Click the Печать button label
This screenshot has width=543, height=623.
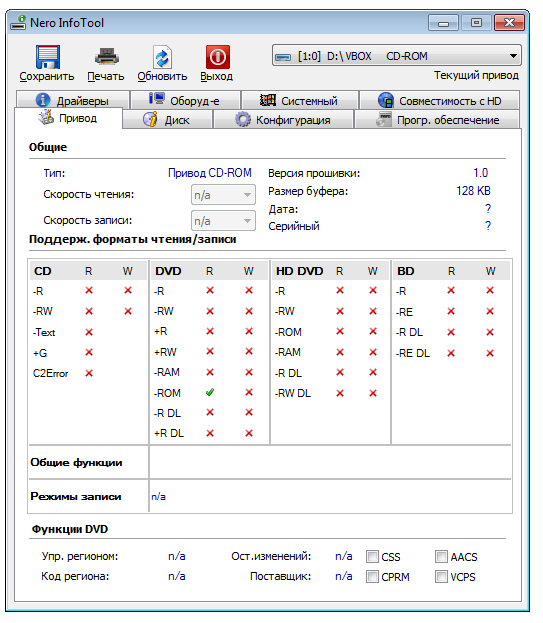tap(106, 76)
